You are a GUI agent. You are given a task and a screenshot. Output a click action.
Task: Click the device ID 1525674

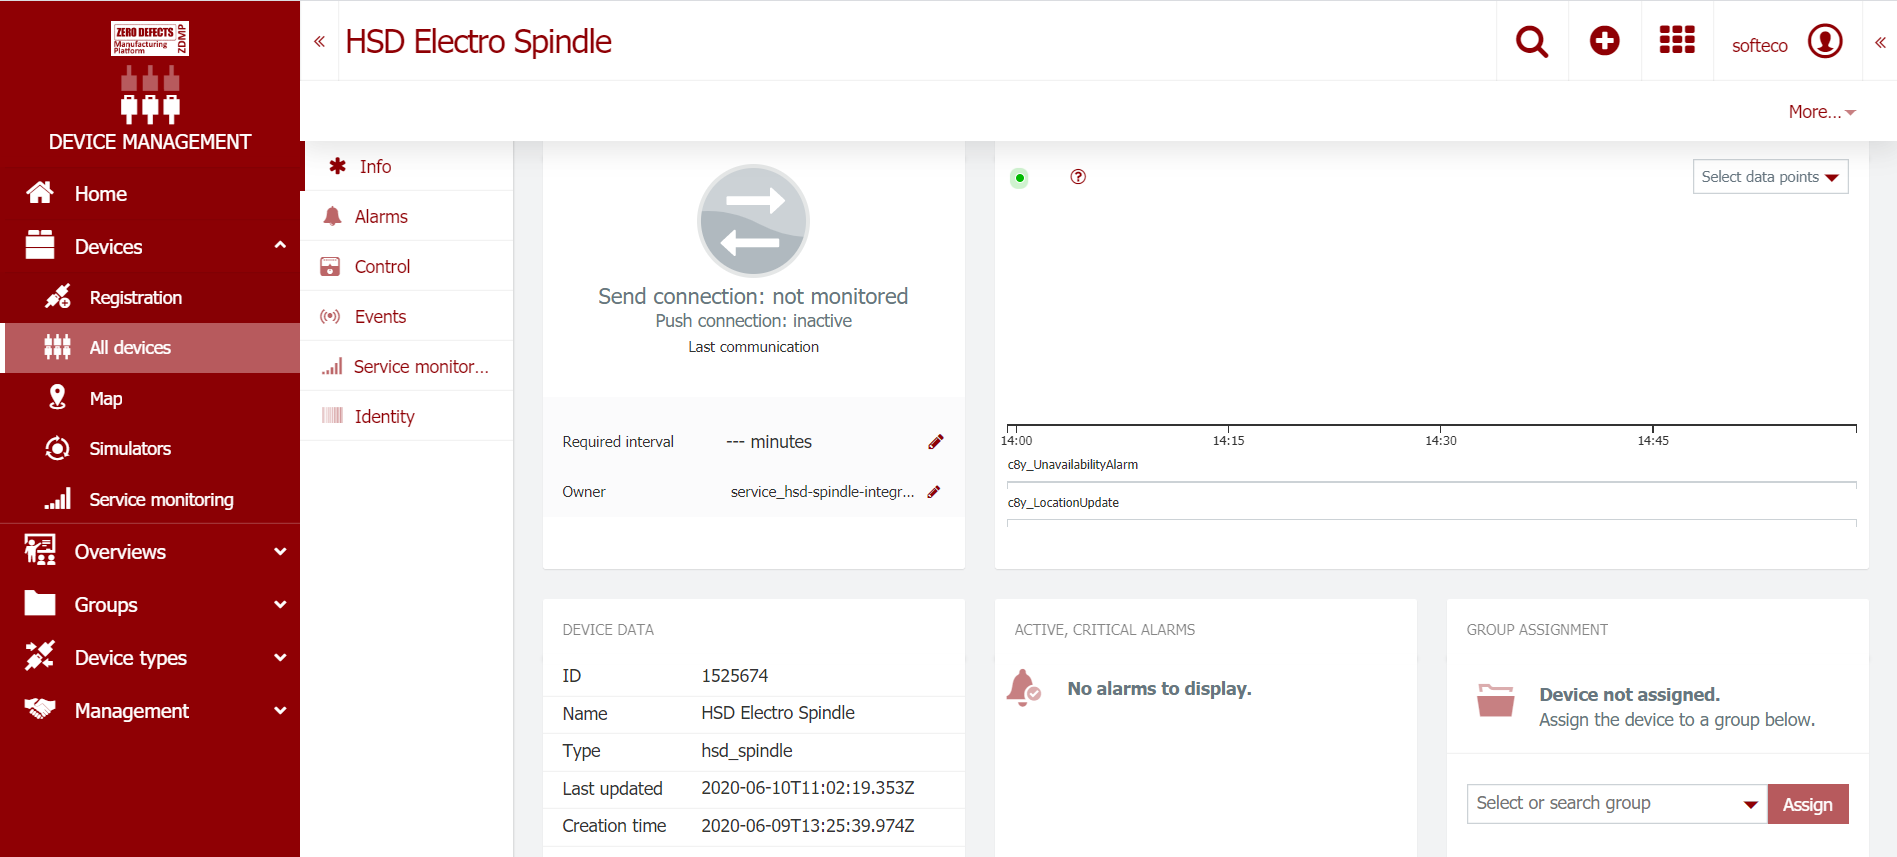(x=735, y=676)
